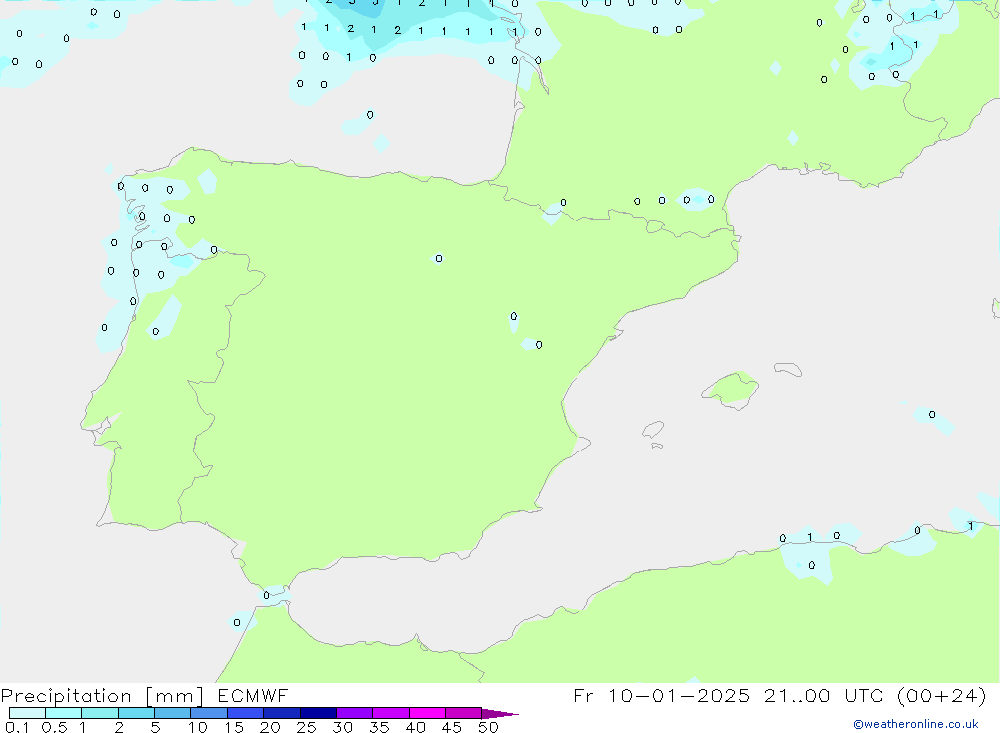Click the Menorca island outline

(x=787, y=370)
